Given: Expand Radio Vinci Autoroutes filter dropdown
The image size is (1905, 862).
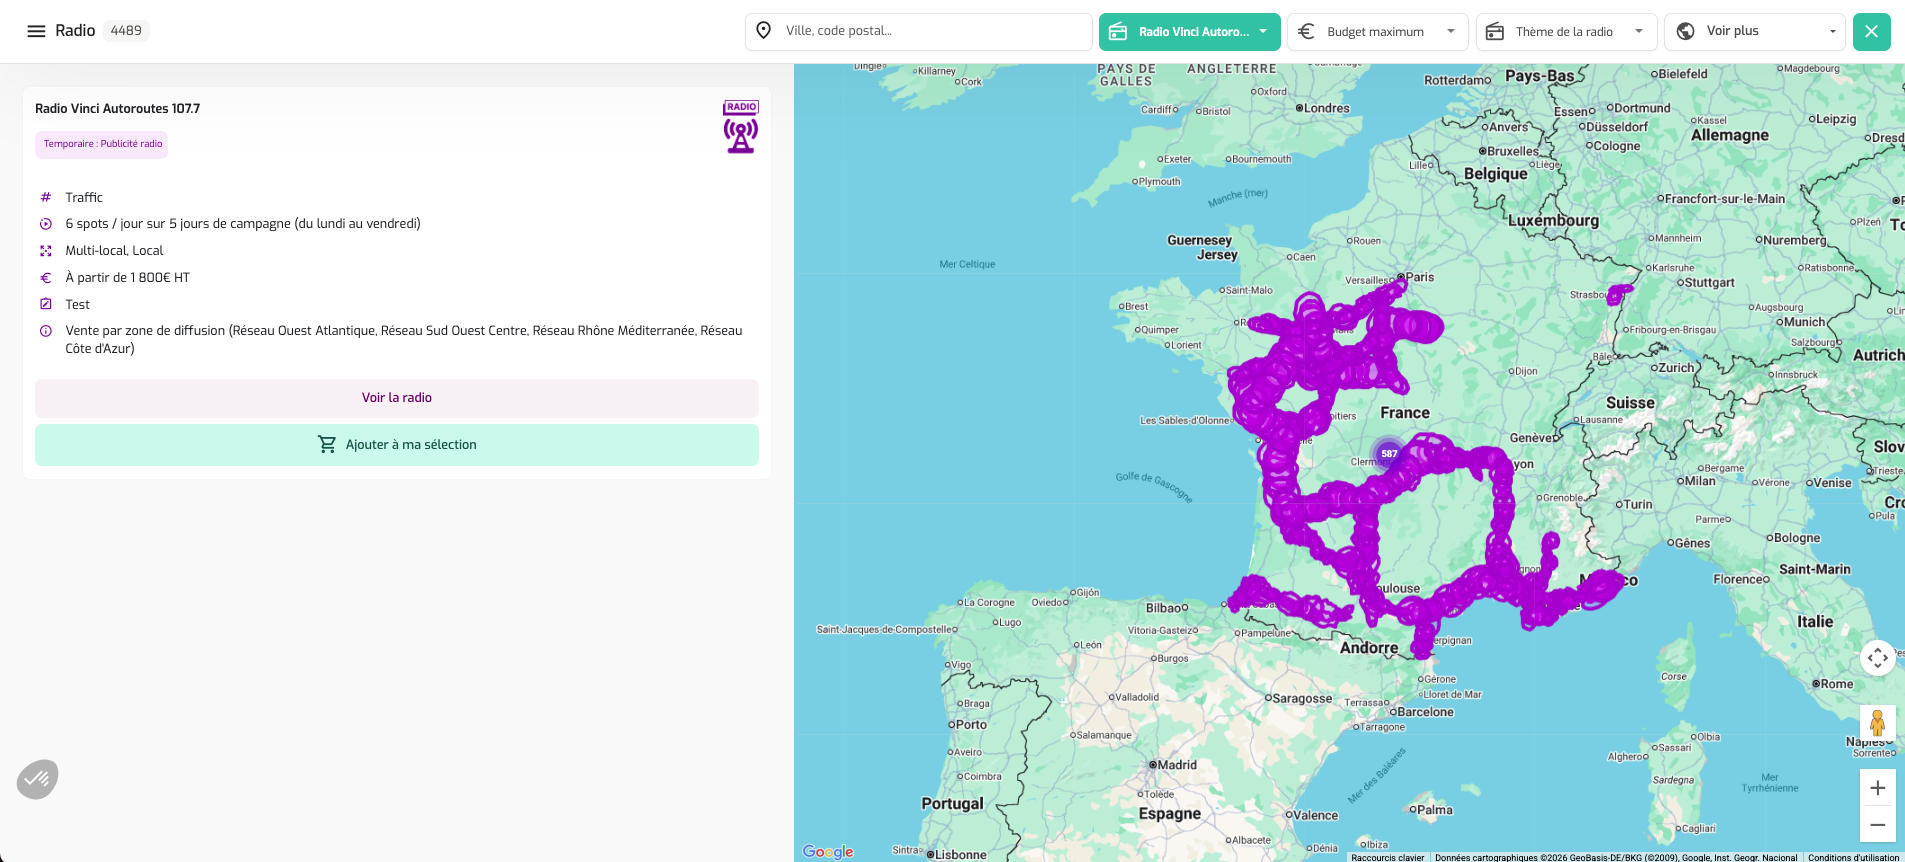Looking at the screenshot, I should pos(1189,32).
